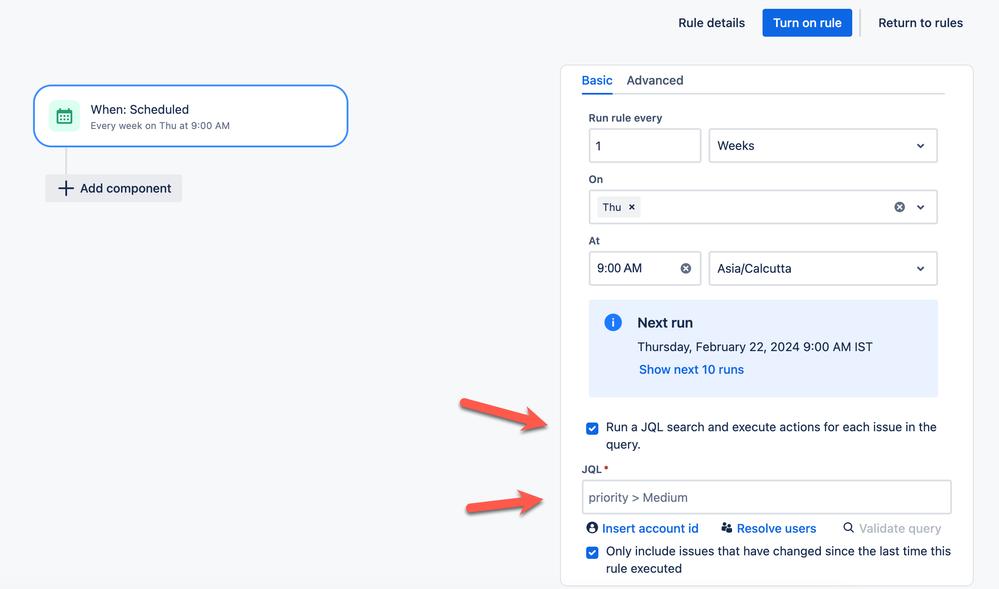Image resolution: width=999 pixels, height=589 pixels.
Task: Expand the On days dropdown chevron
Action: (921, 207)
